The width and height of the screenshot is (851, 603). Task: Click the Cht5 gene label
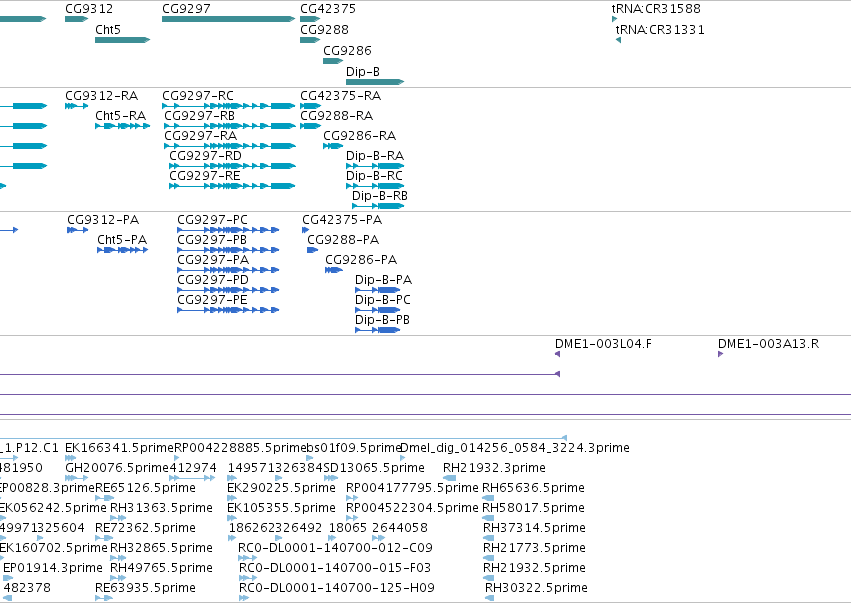[x=108, y=30]
